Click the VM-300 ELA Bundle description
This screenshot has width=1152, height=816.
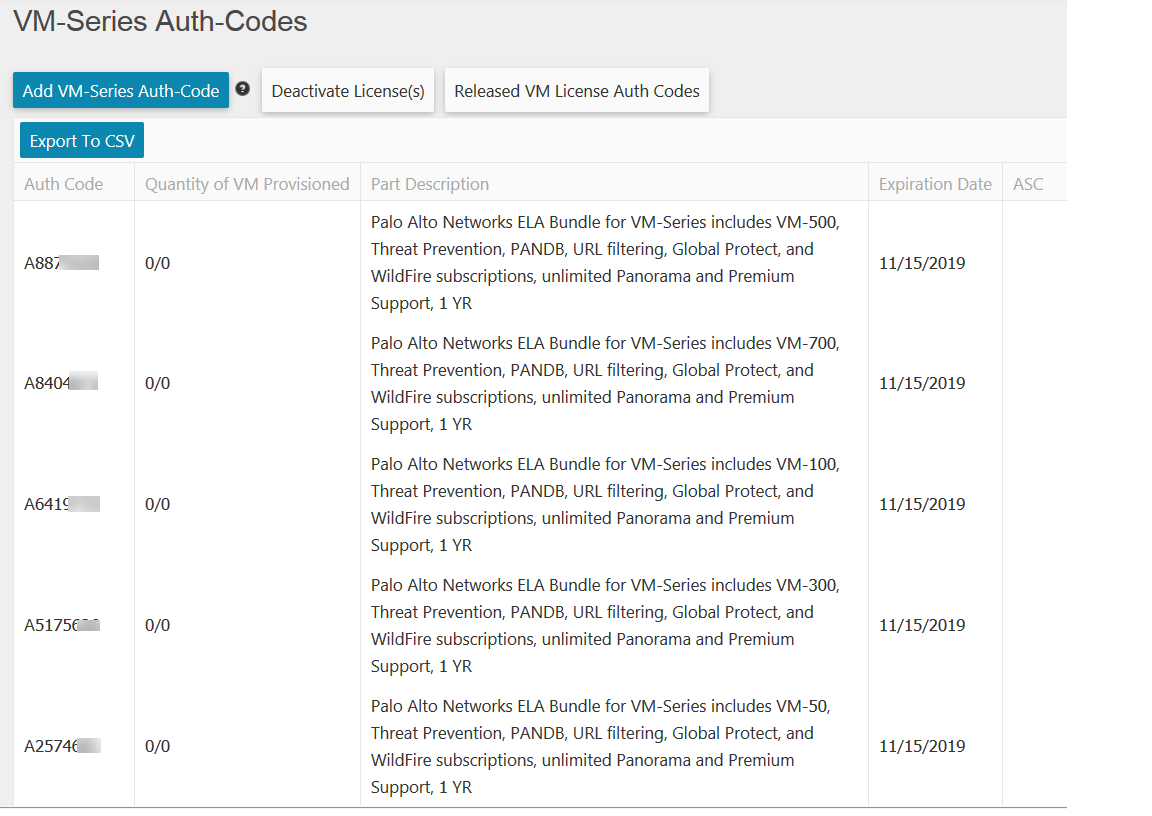pos(605,625)
